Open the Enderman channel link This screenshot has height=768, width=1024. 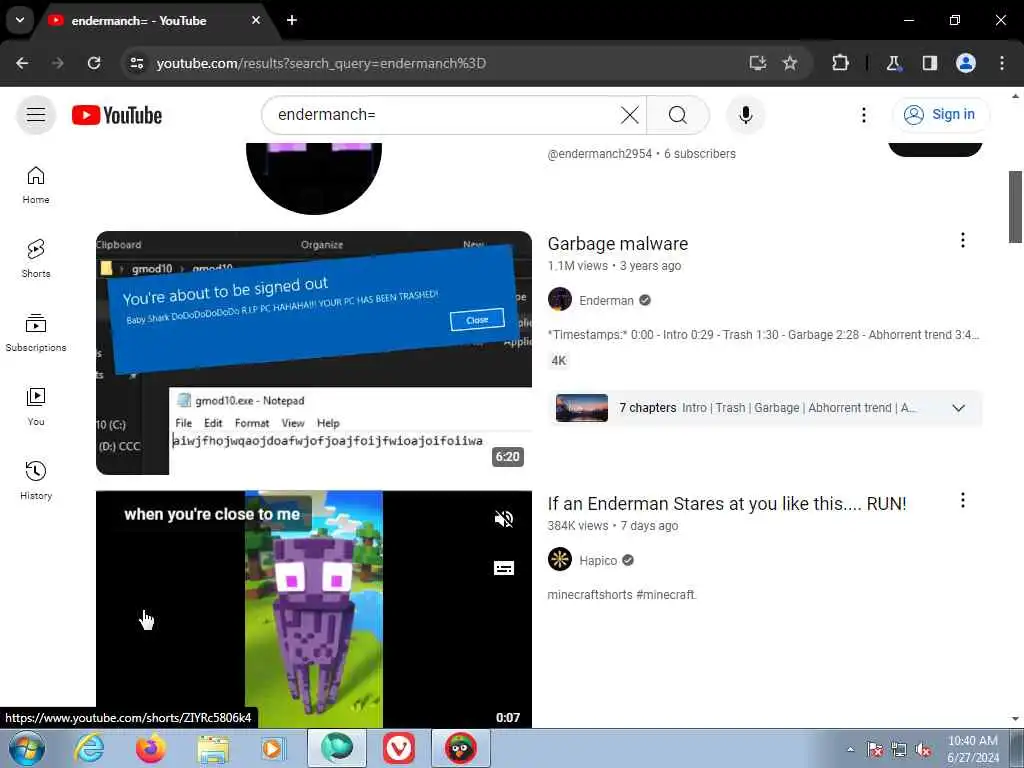606,300
